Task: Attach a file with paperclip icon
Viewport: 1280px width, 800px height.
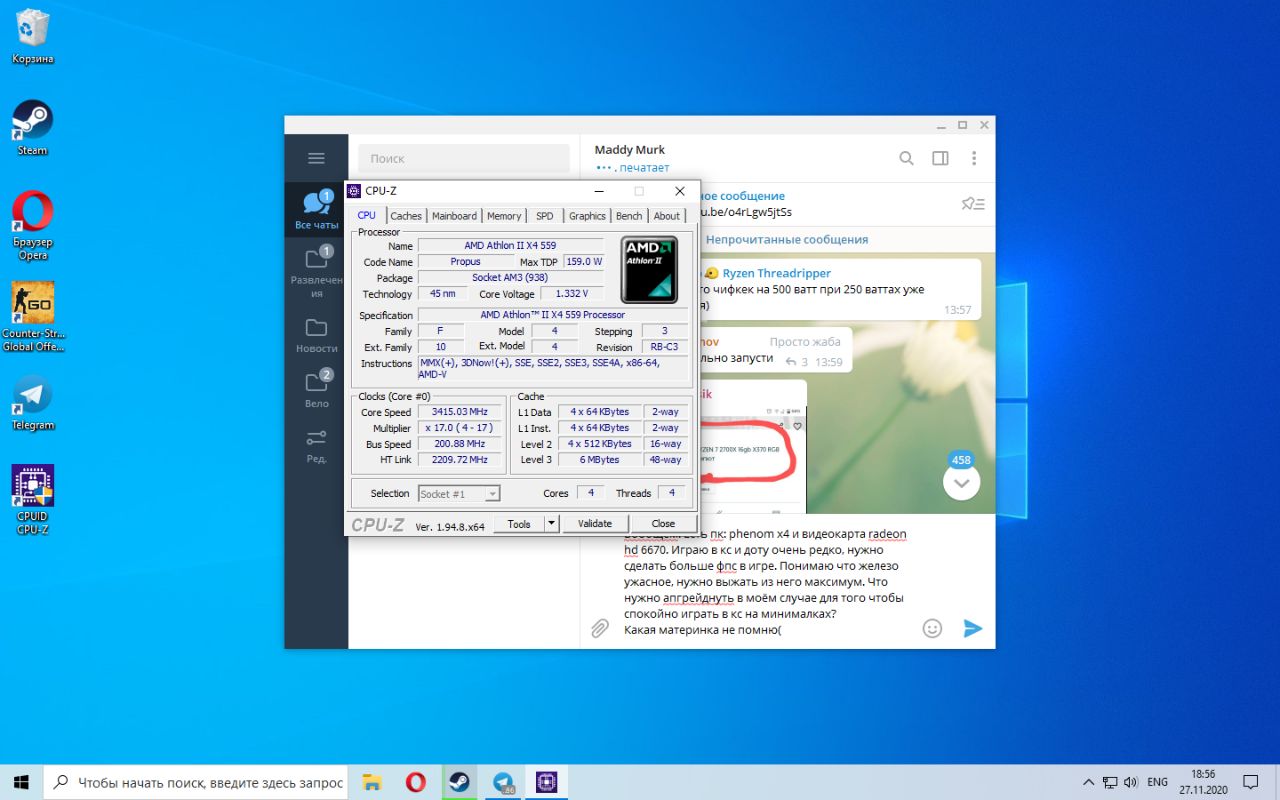Action: [x=599, y=628]
